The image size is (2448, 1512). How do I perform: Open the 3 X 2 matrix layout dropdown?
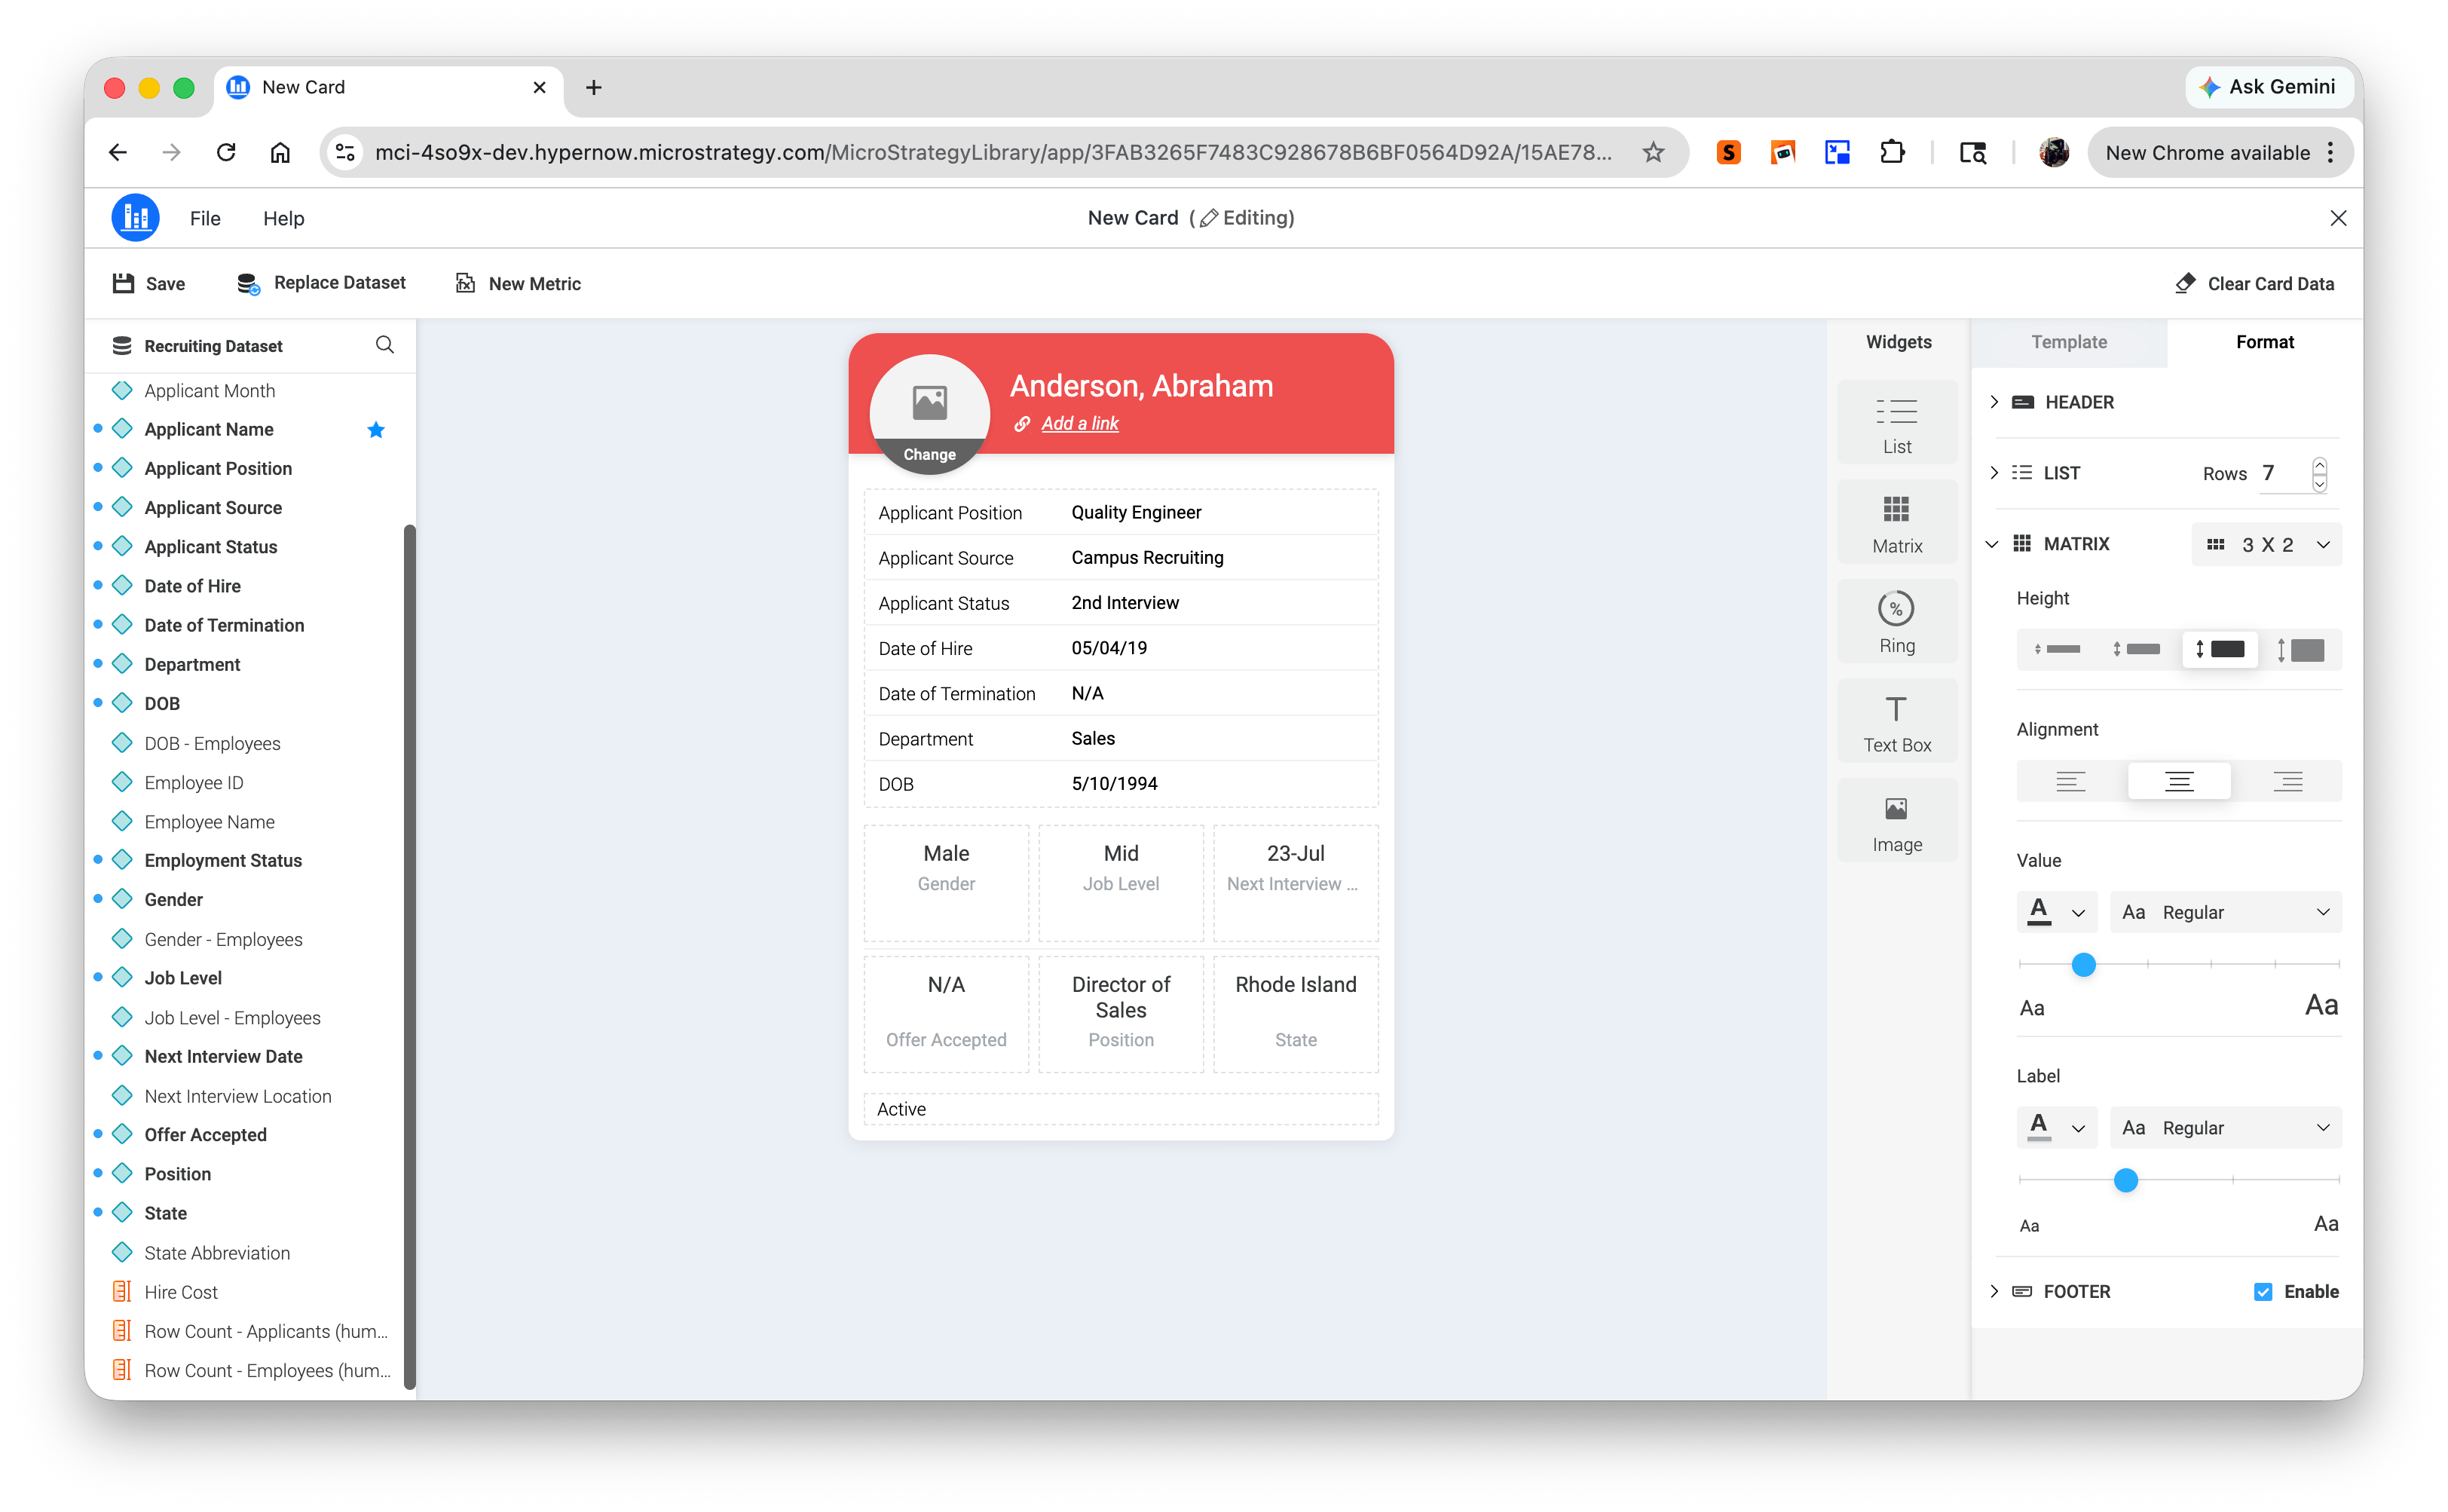coord(2266,544)
